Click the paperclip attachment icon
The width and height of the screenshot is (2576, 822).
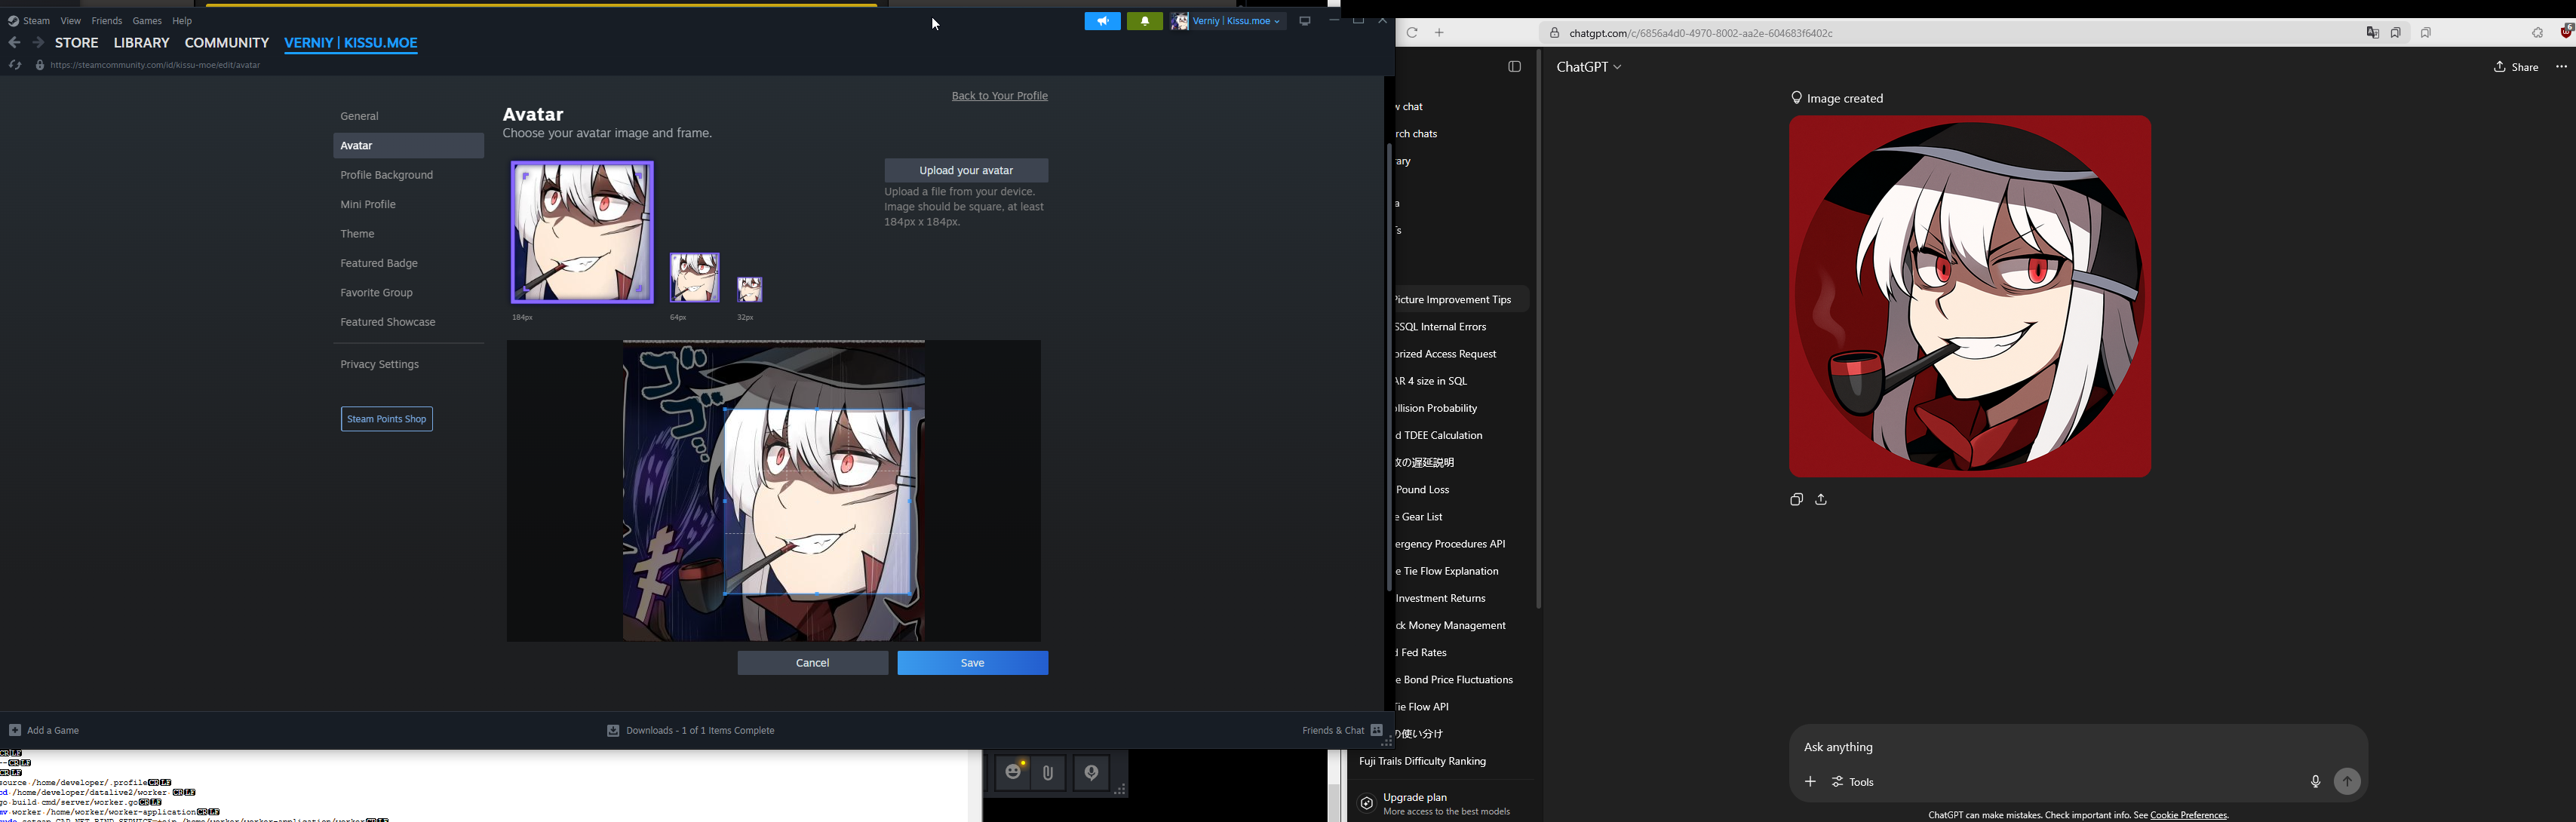(1048, 773)
